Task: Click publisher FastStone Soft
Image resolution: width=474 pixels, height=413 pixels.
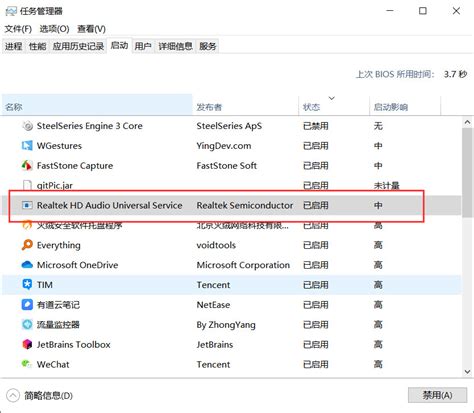Action: pos(226,166)
